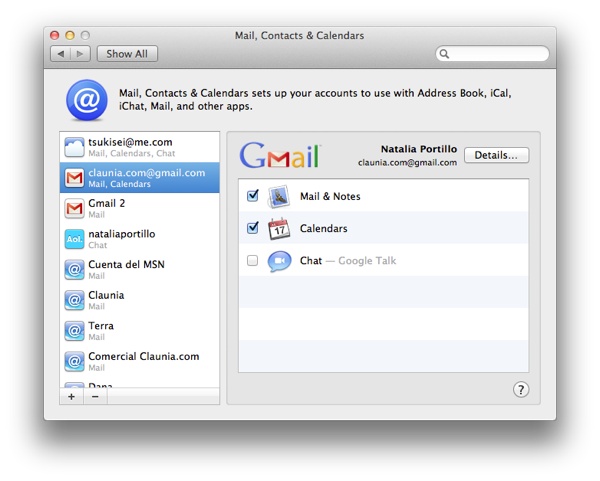The height and width of the screenshot is (481, 600).
Task: Uncheck the Mail & Notes checkbox
Action: (x=253, y=196)
